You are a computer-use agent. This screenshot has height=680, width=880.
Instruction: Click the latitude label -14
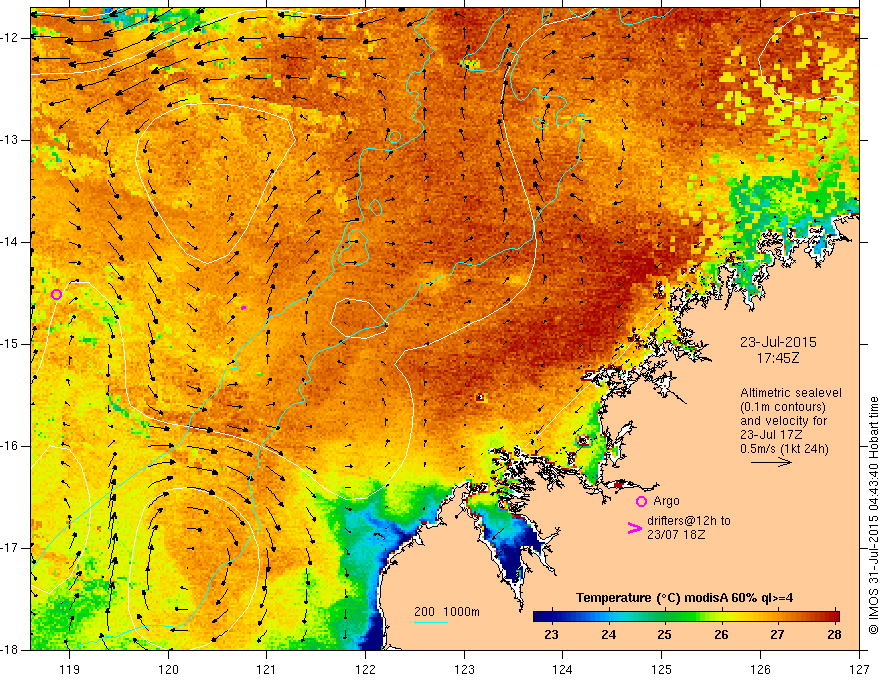pyautogui.click(x=11, y=242)
